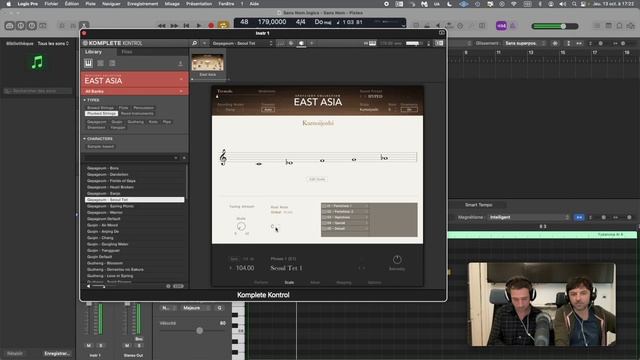Select preset Guqin Default
This screenshot has width=640, height=360.
coord(134,257)
